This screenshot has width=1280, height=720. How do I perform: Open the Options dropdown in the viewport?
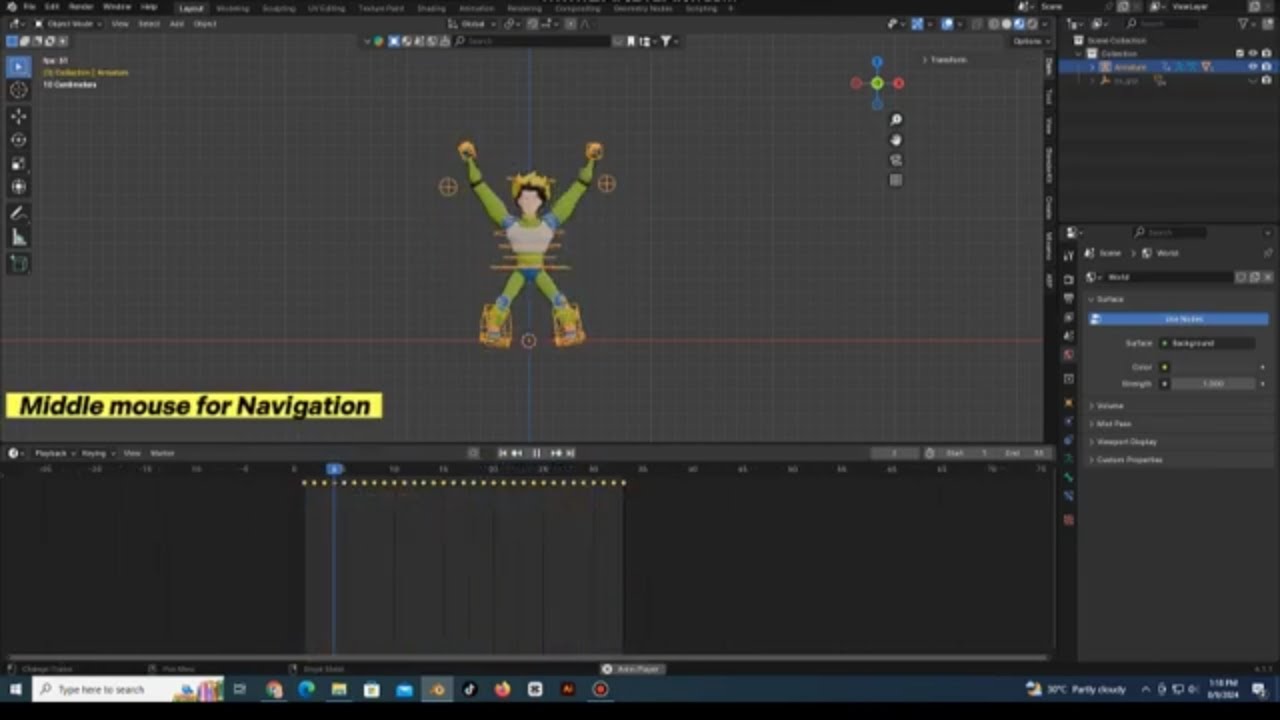point(1029,41)
